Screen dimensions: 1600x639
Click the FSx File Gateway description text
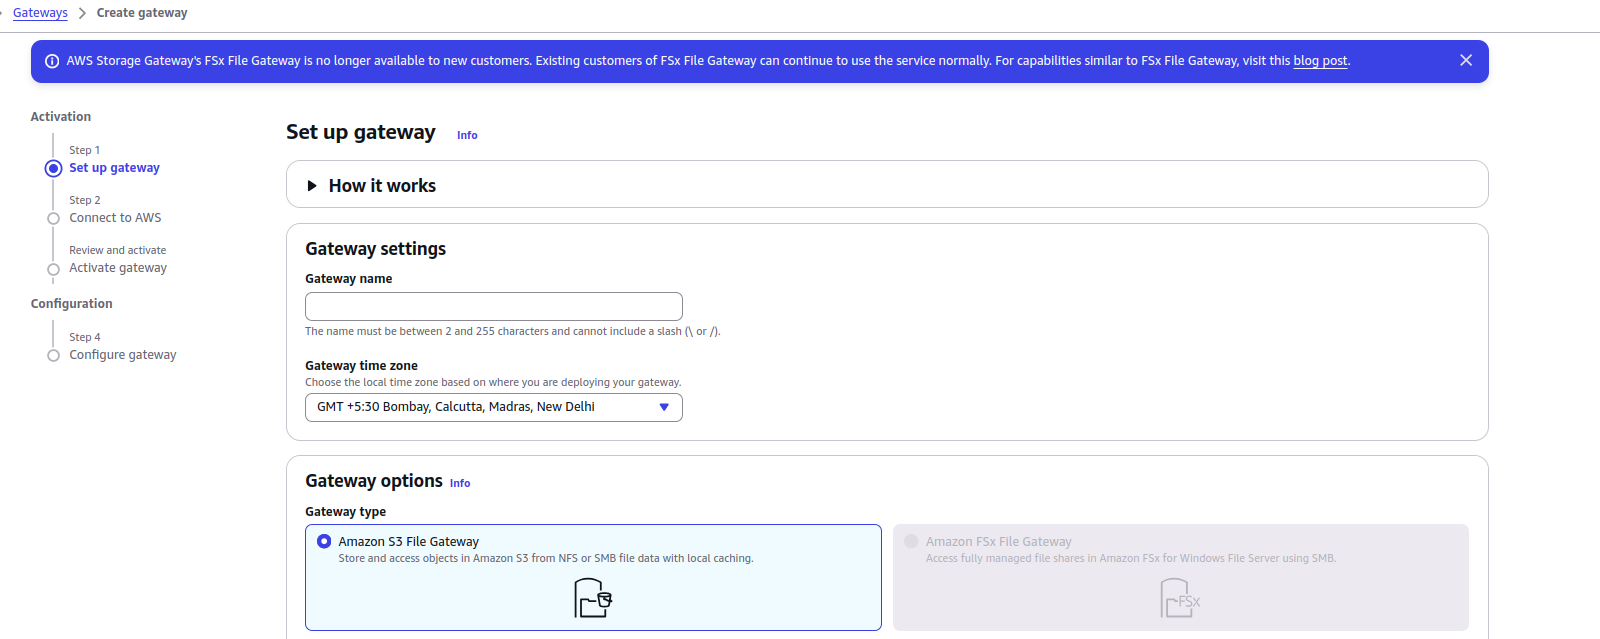1131,558
